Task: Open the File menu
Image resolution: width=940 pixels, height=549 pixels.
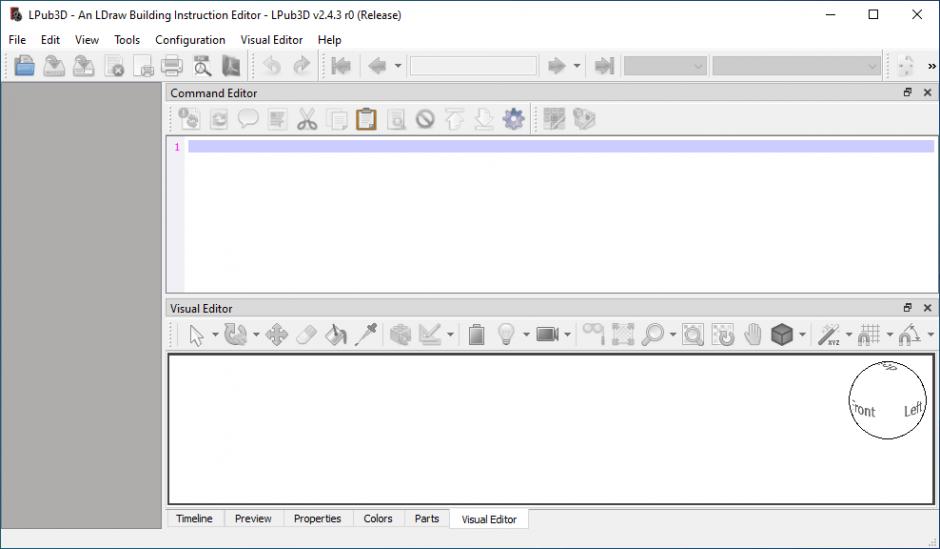Action: coord(17,40)
